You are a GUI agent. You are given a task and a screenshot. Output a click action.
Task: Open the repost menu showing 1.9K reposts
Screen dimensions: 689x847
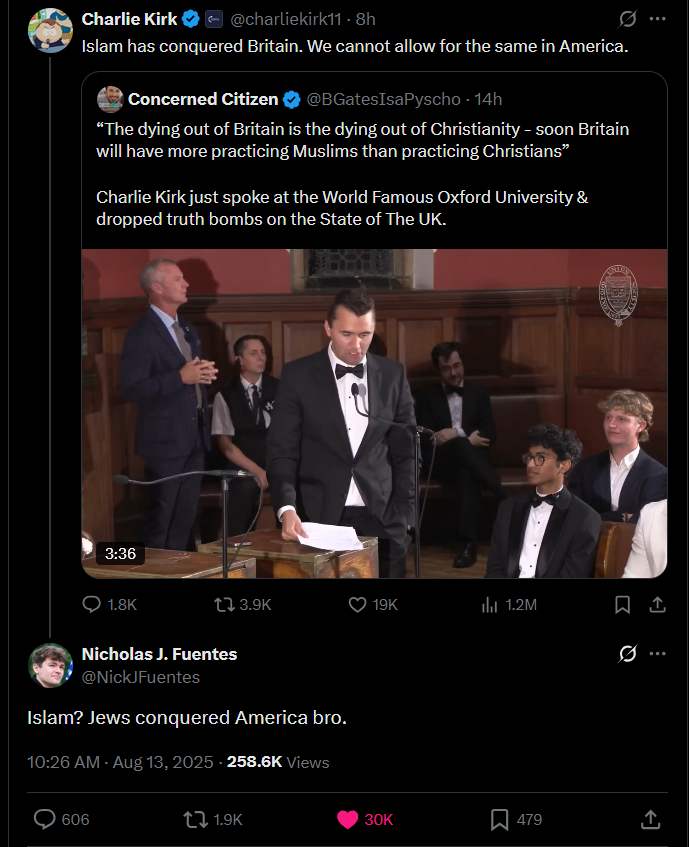pos(196,819)
